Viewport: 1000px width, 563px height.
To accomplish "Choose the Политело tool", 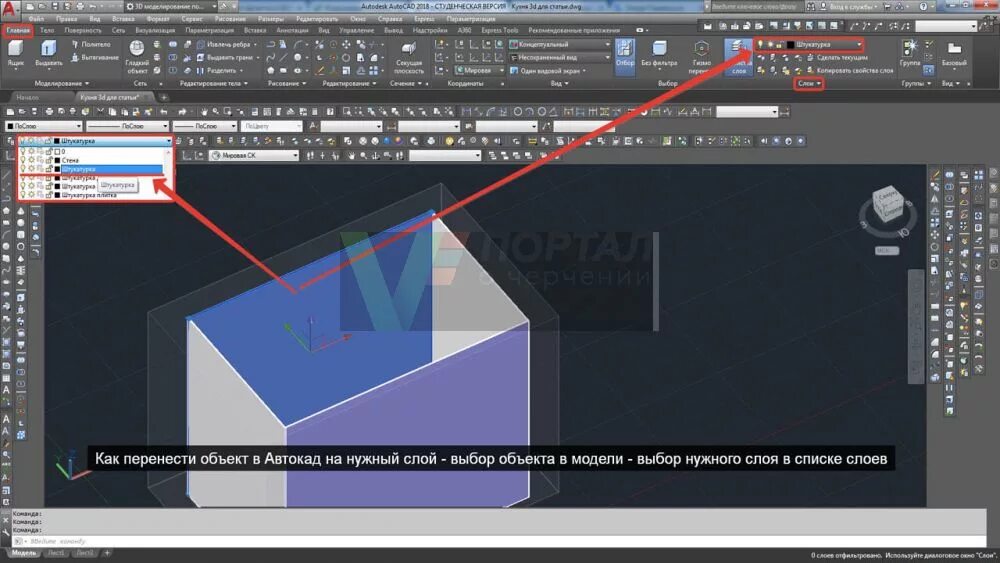I will [91, 44].
